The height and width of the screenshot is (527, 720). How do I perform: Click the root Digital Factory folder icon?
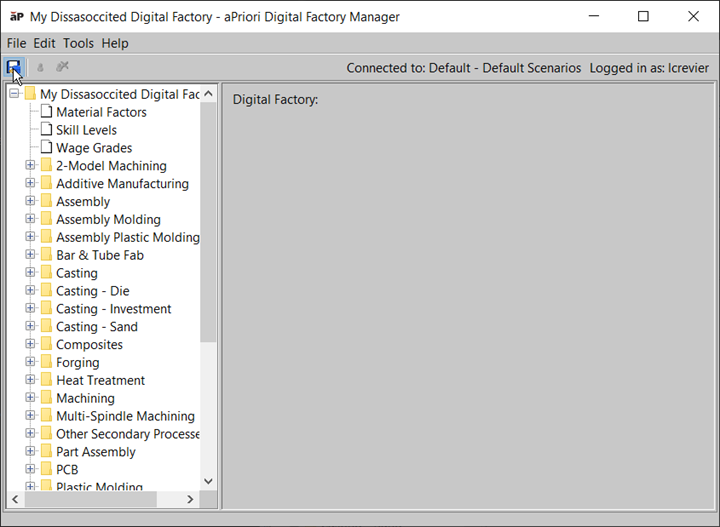pos(30,93)
